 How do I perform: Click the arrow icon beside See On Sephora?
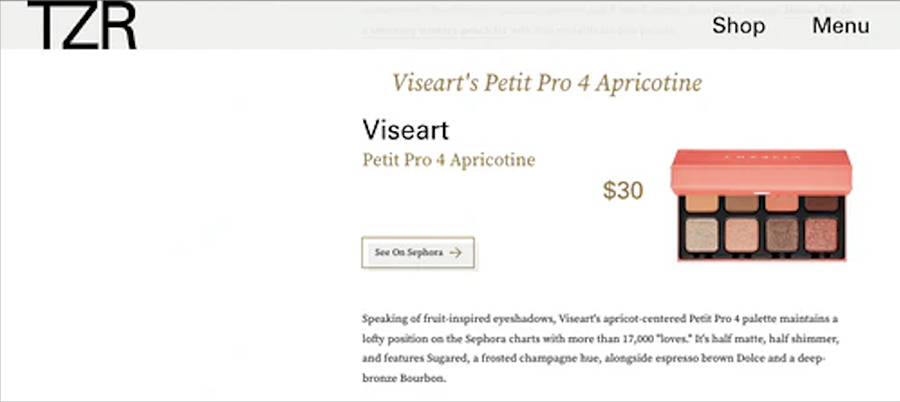pyautogui.click(x=456, y=253)
